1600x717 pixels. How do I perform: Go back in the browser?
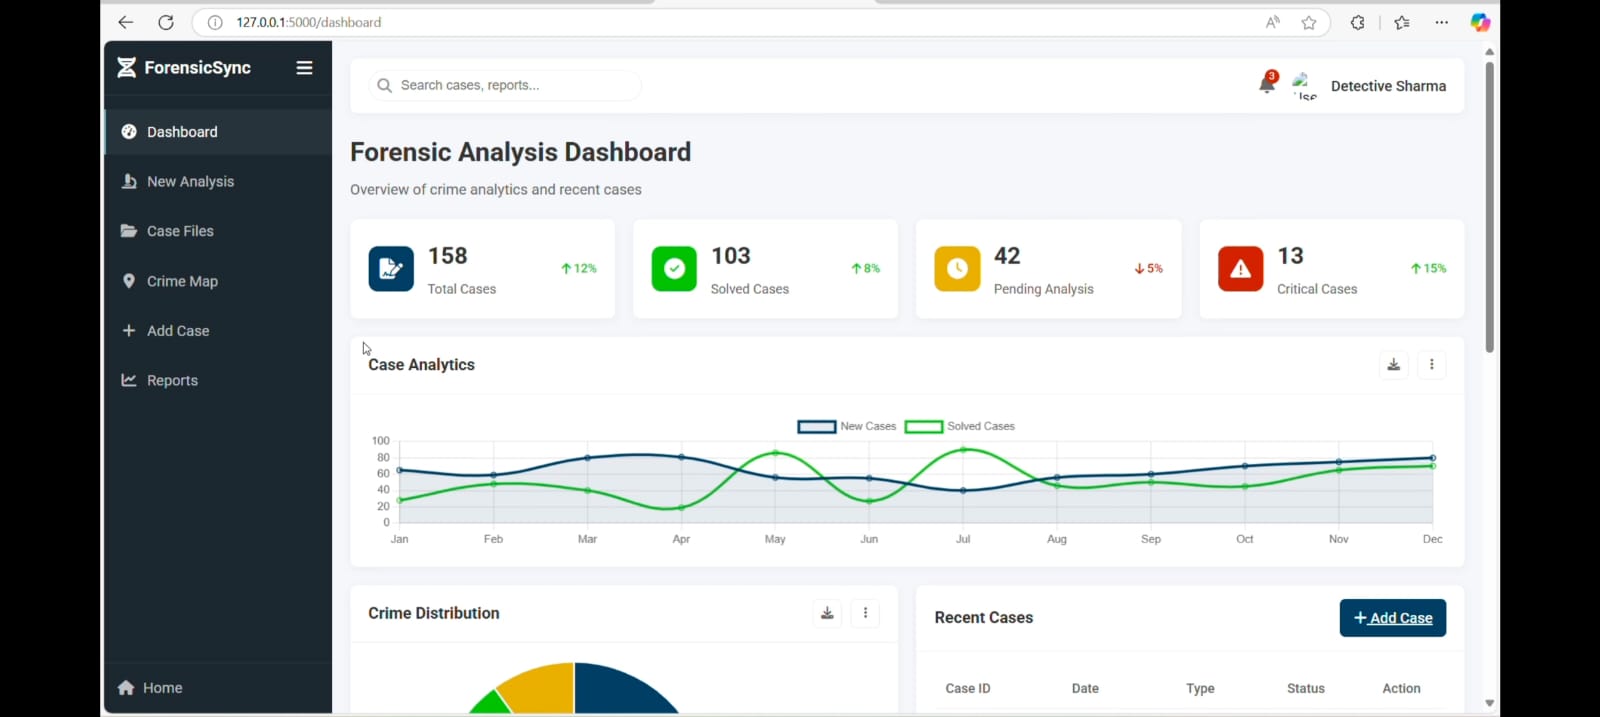point(125,22)
